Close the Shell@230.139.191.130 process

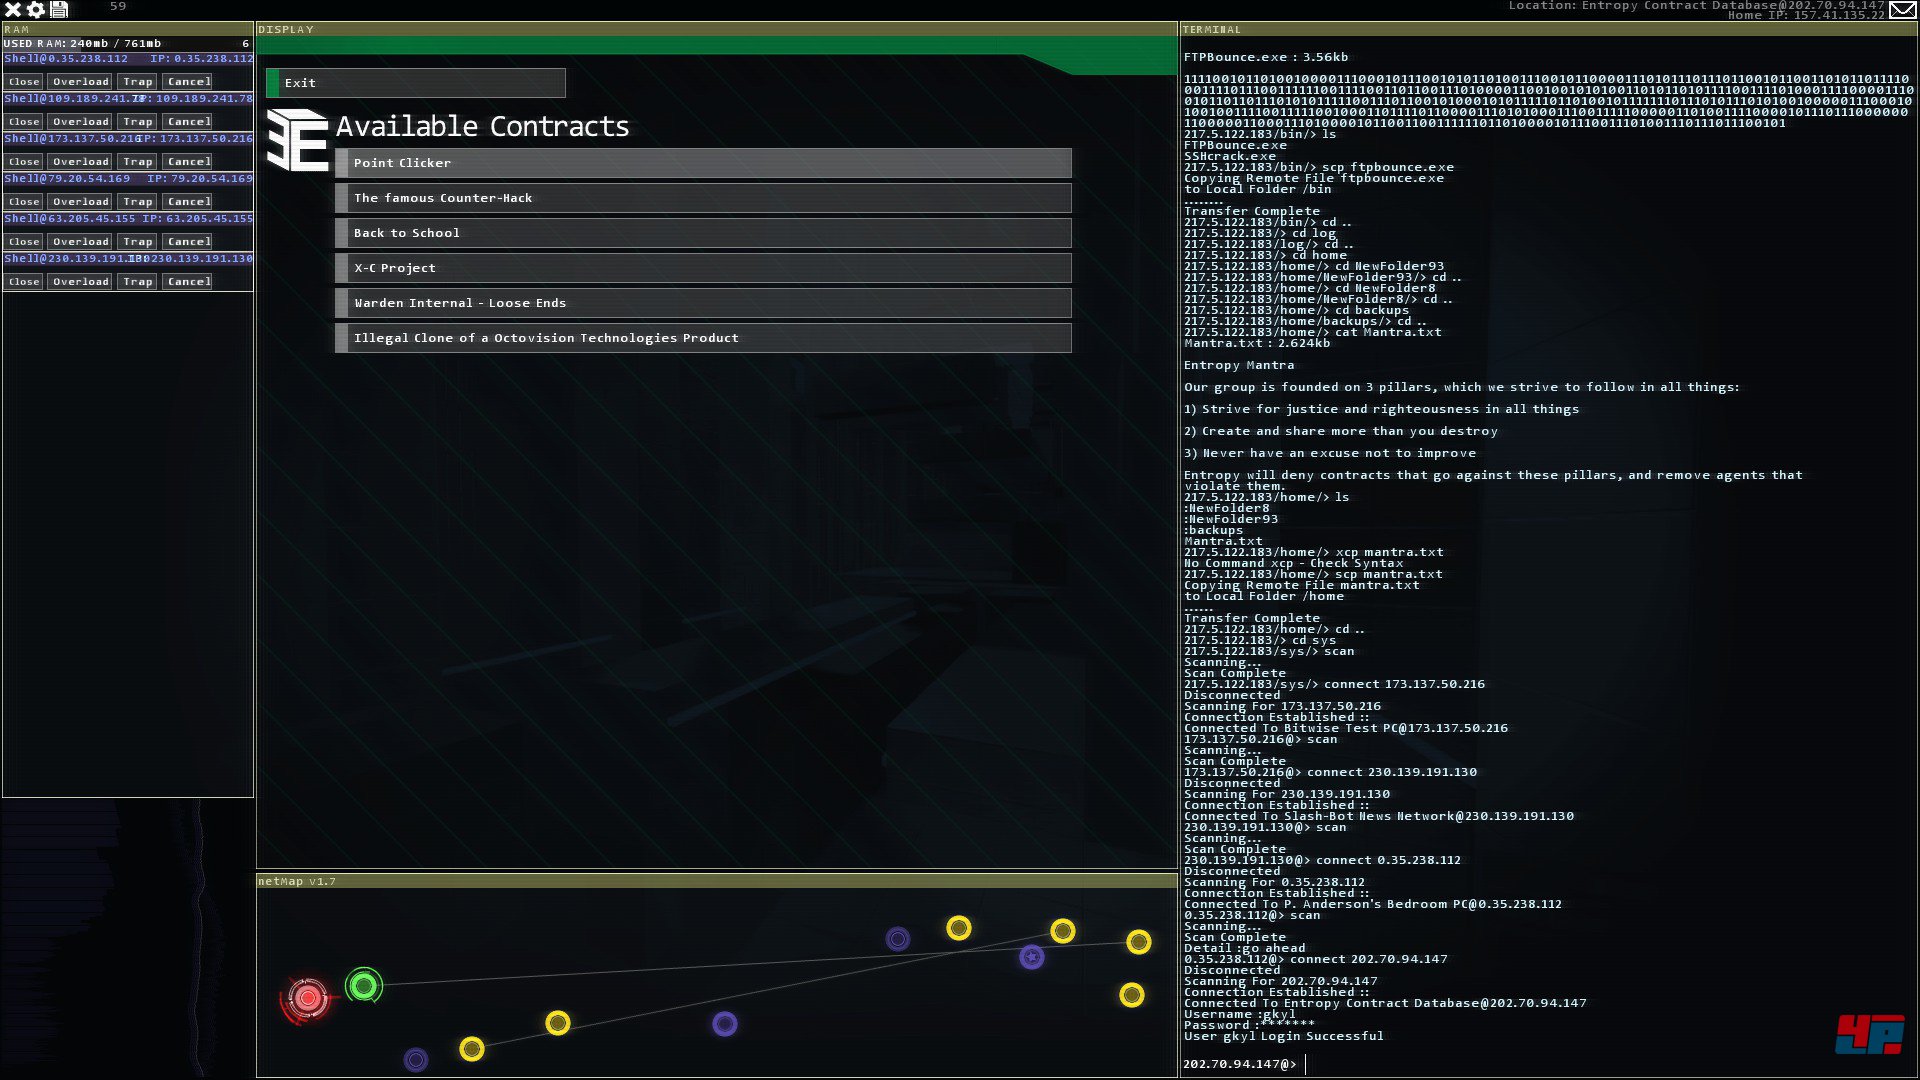pos(24,282)
